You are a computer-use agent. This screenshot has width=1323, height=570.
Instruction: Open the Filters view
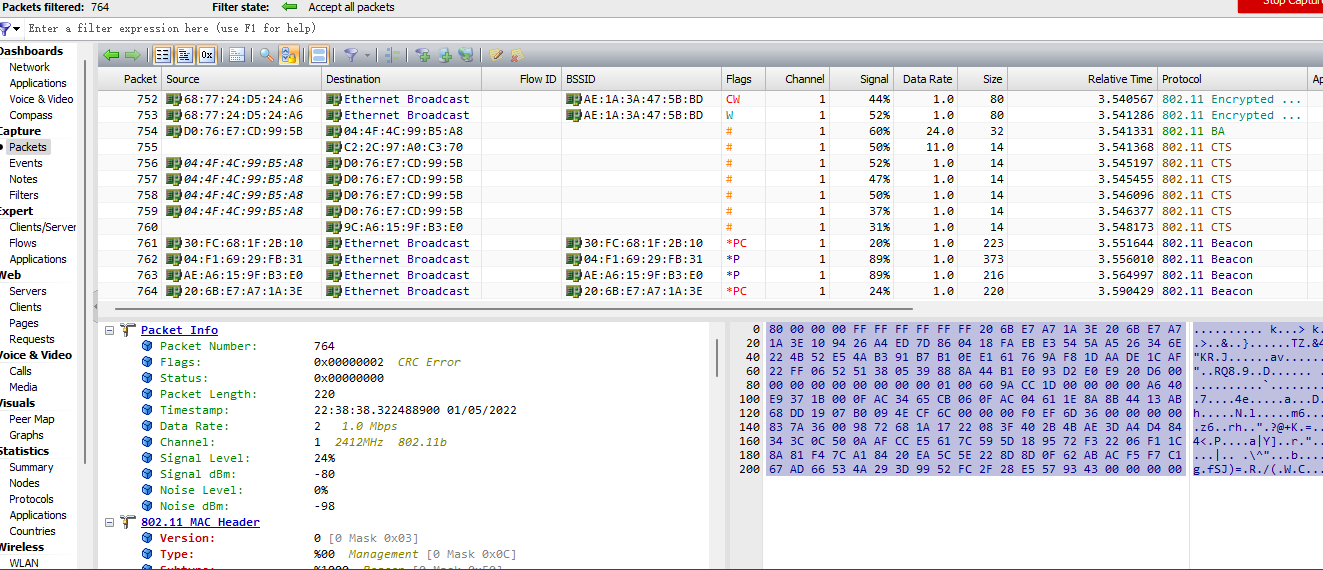pyautogui.click(x=24, y=195)
